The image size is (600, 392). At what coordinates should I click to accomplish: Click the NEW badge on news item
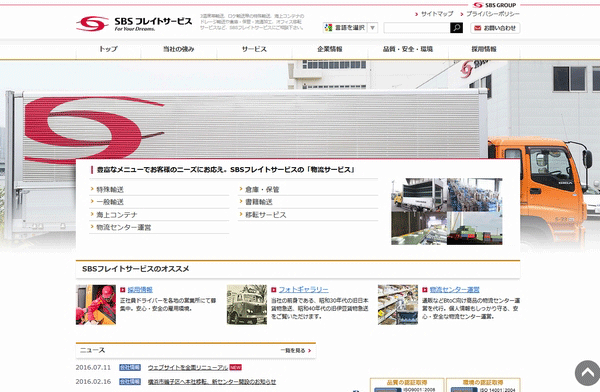pyautogui.click(x=236, y=368)
